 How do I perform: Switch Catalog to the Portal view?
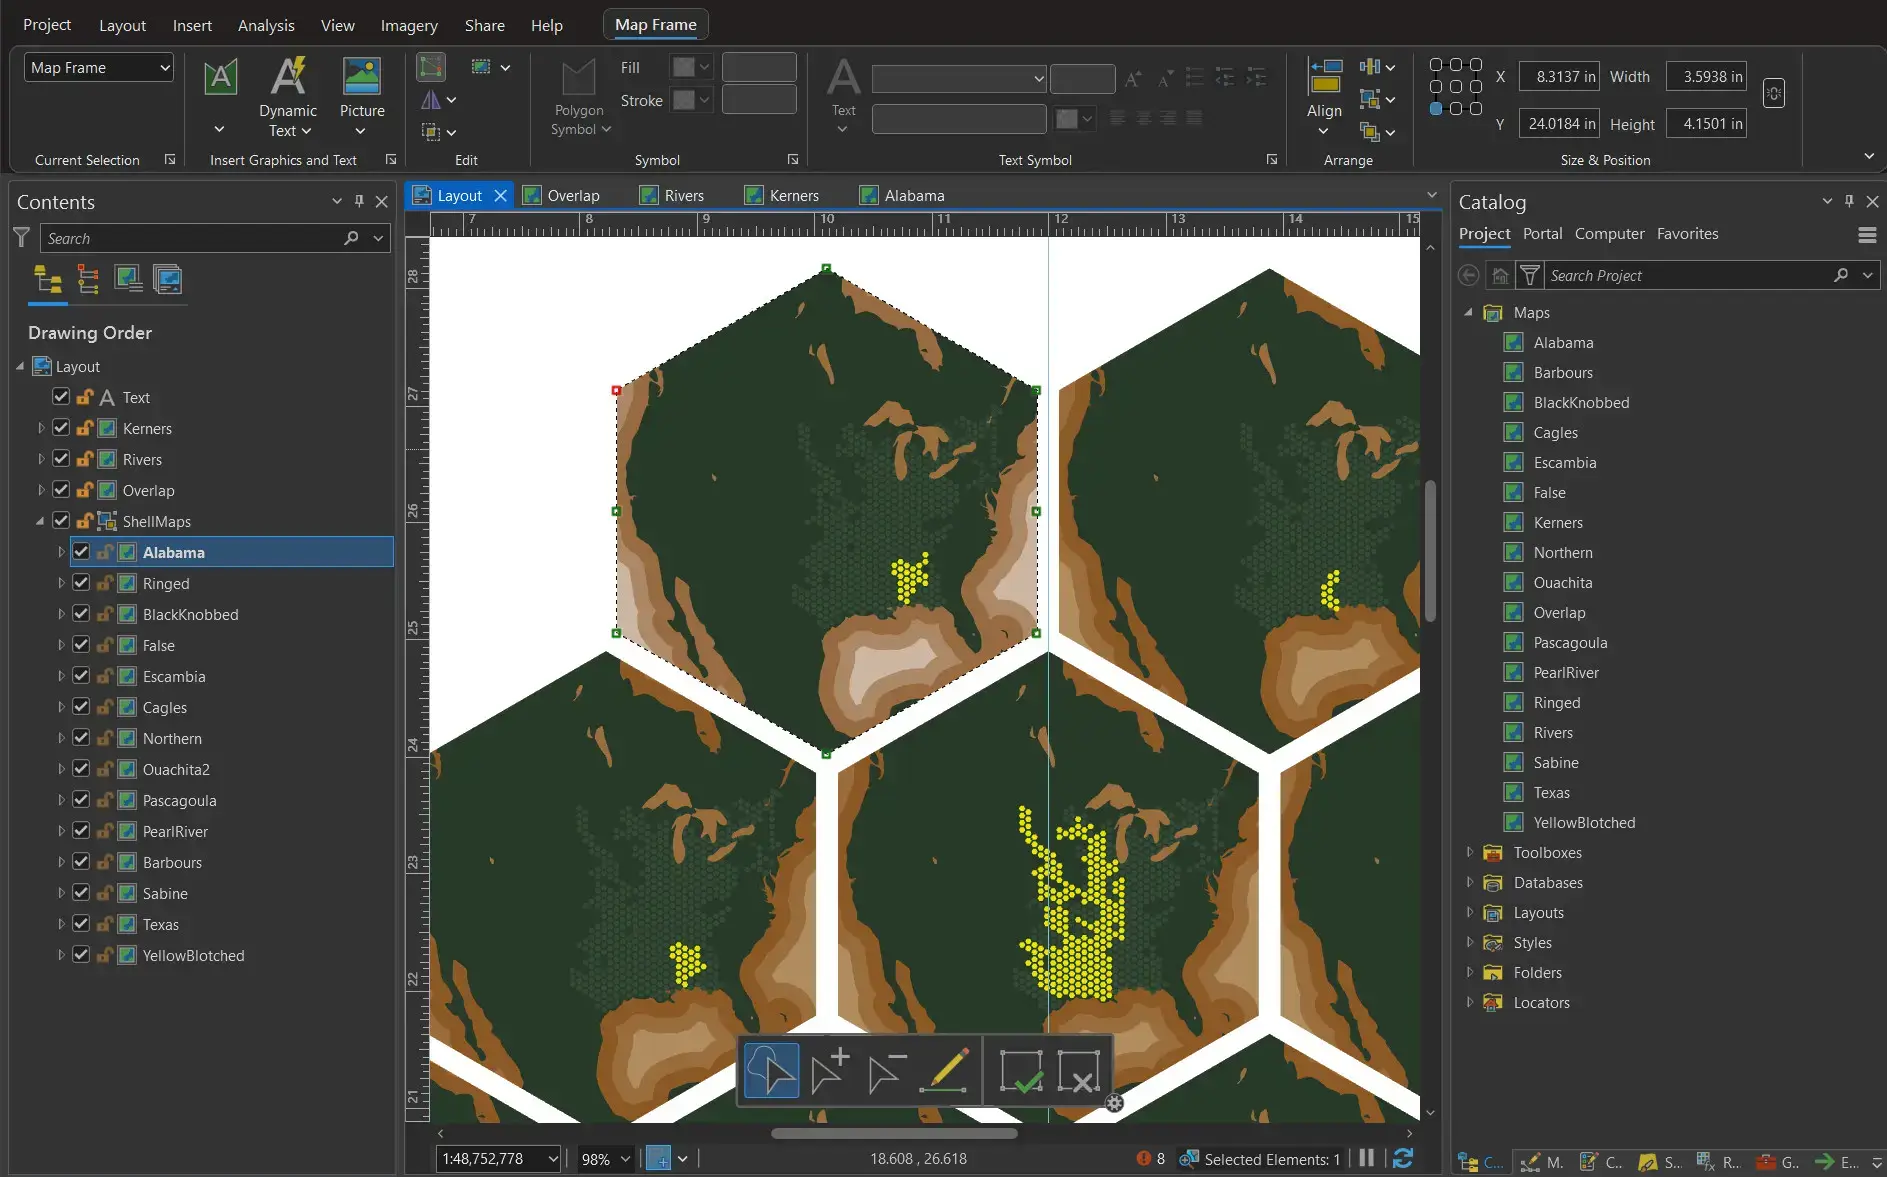point(1542,233)
